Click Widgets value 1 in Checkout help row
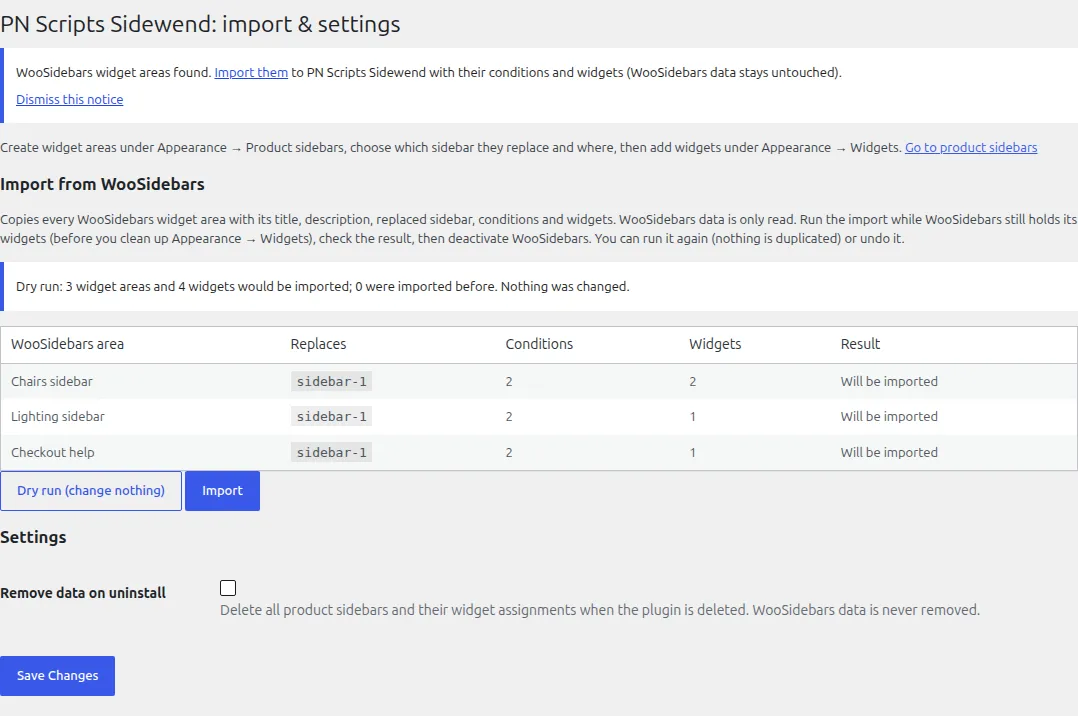This screenshot has height=716, width=1078. [693, 452]
